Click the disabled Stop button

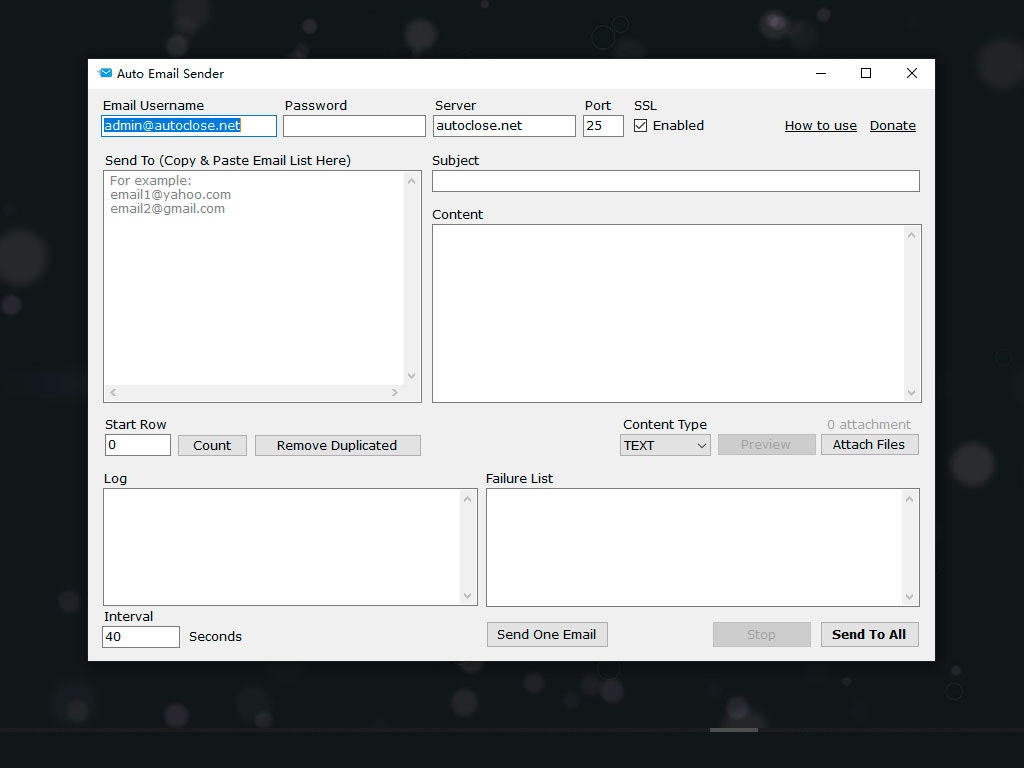[761, 634]
